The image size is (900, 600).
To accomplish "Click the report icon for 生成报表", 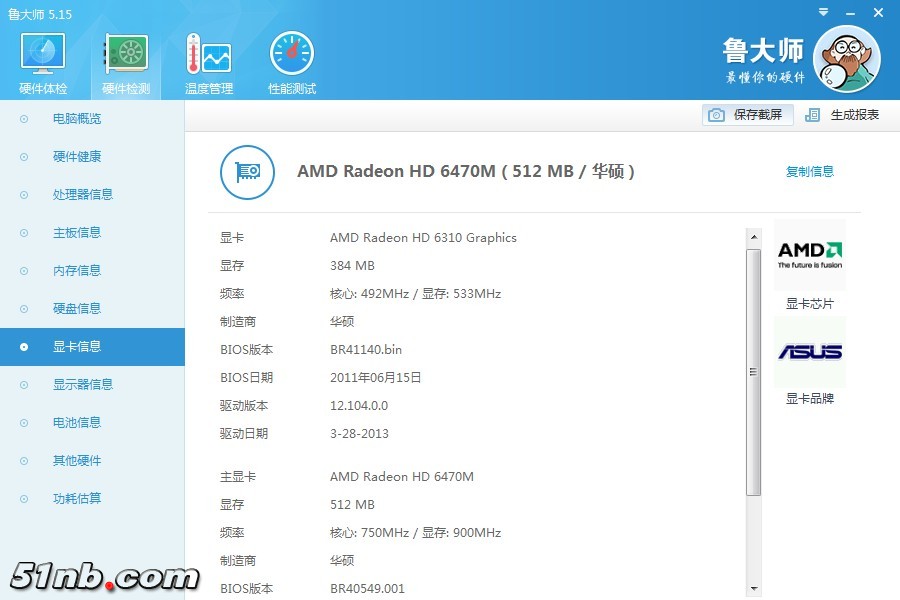I will pyautogui.click(x=813, y=115).
